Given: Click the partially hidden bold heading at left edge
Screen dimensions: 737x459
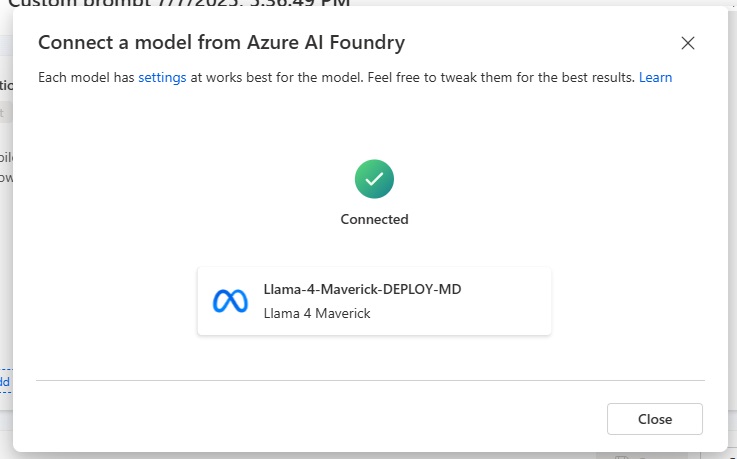Looking at the screenshot, I should [6, 86].
